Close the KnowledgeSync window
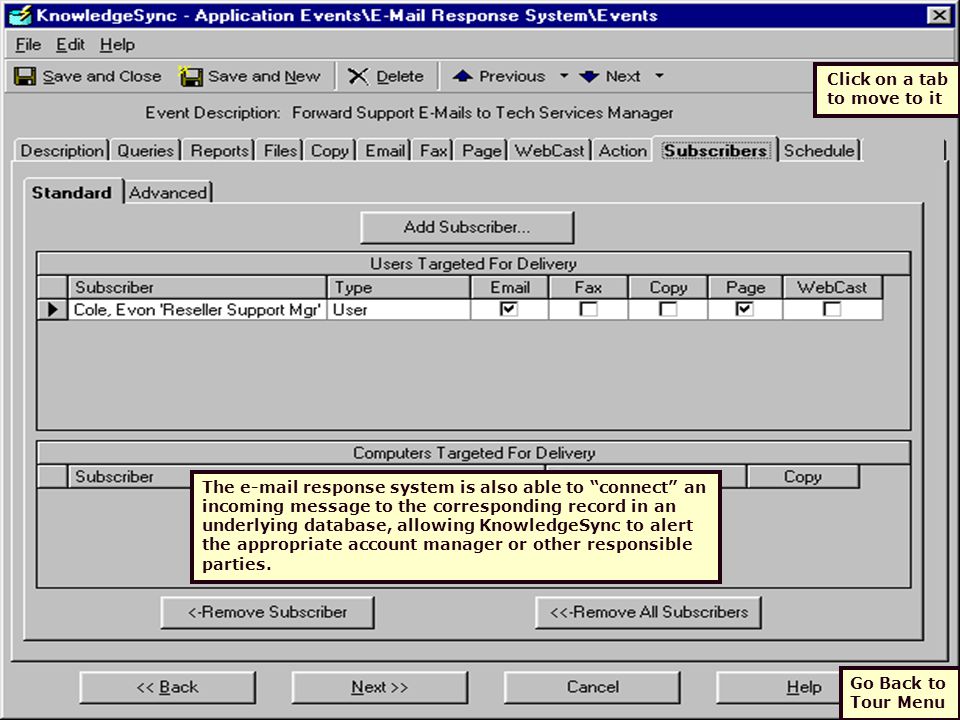960x720 pixels. 939,15
